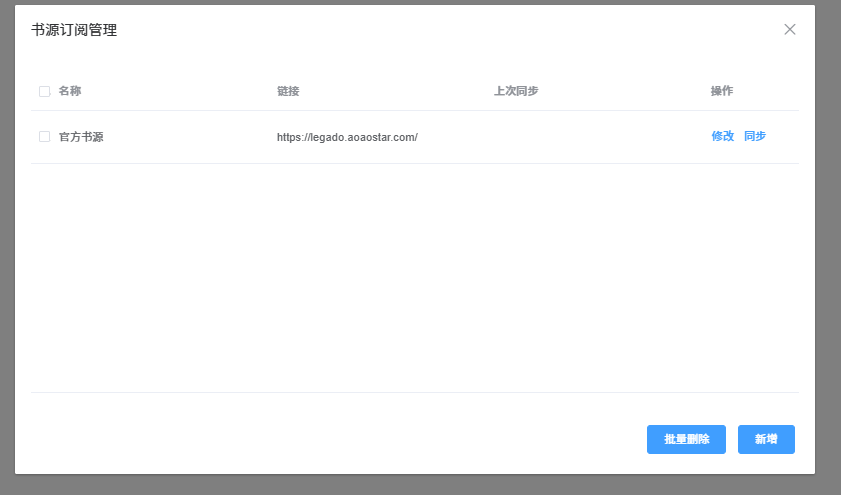Click the 名称 column header
The width and height of the screenshot is (841, 495).
pyautogui.click(x=70, y=91)
